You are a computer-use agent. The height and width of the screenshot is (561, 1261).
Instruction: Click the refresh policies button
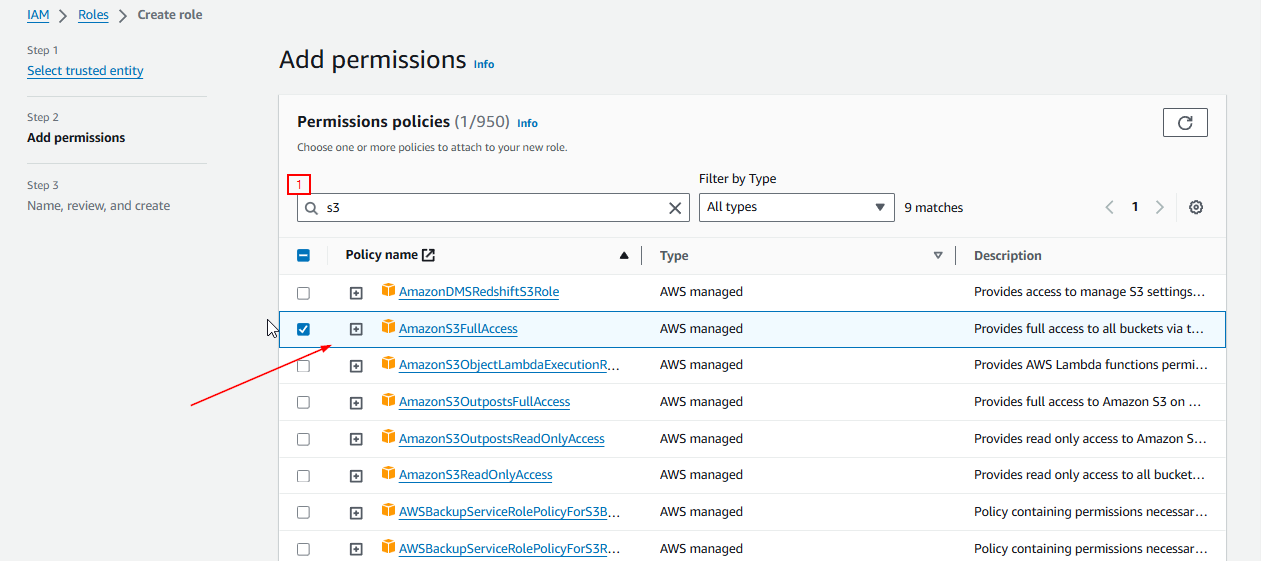coord(1185,122)
